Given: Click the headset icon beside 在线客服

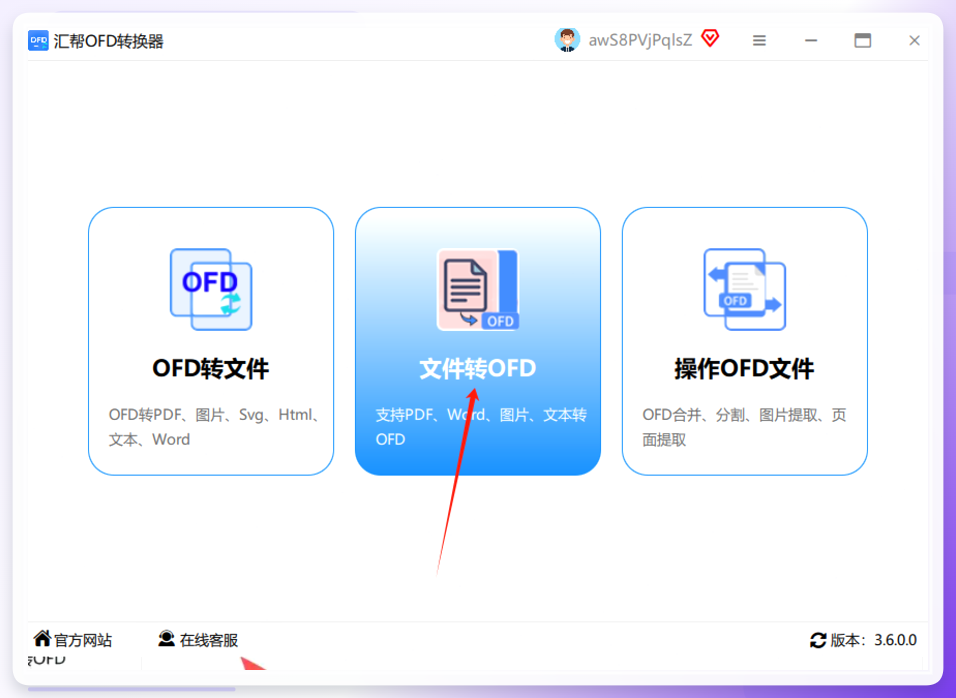Looking at the screenshot, I should point(166,639).
